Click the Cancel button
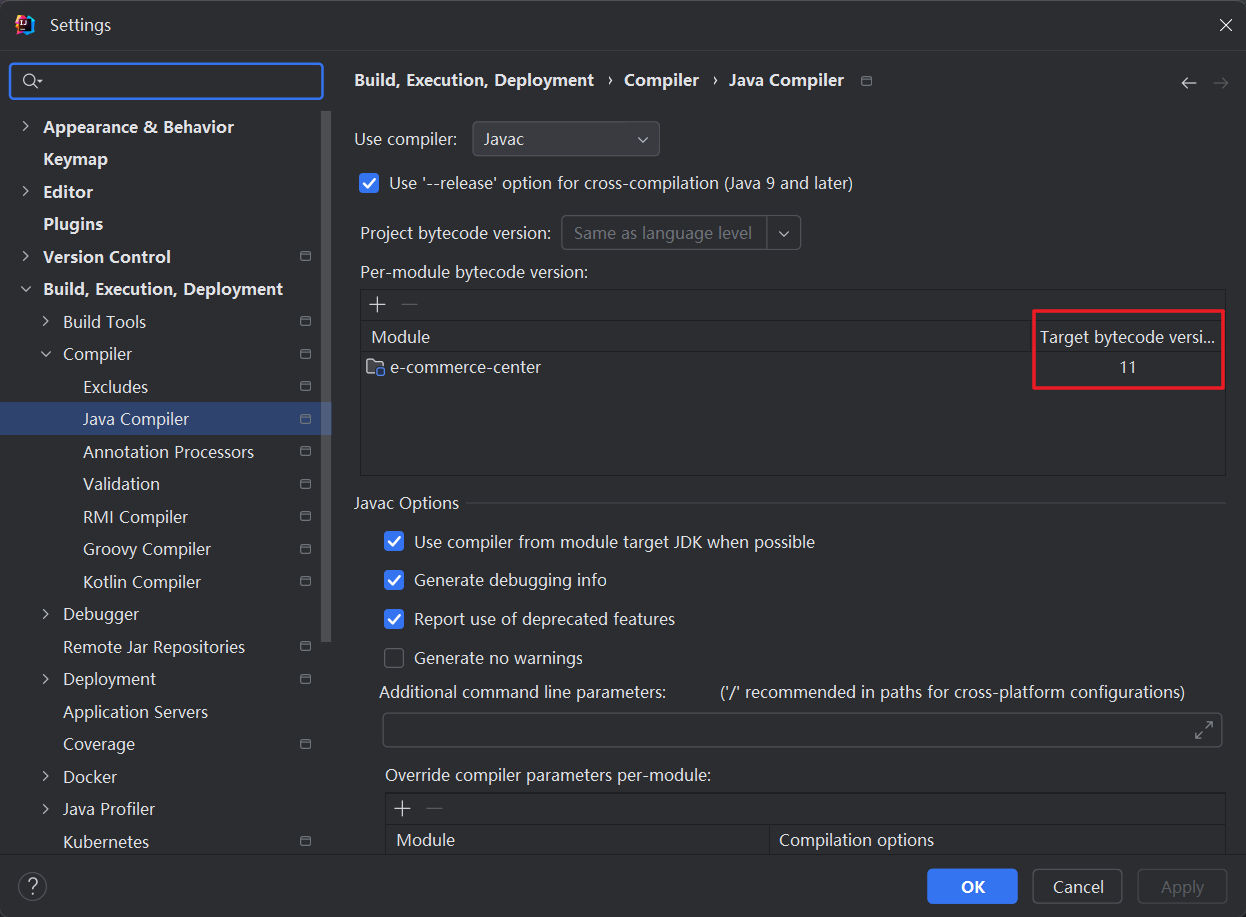The height and width of the screenshot is (917, 1246). (1078, 886)
